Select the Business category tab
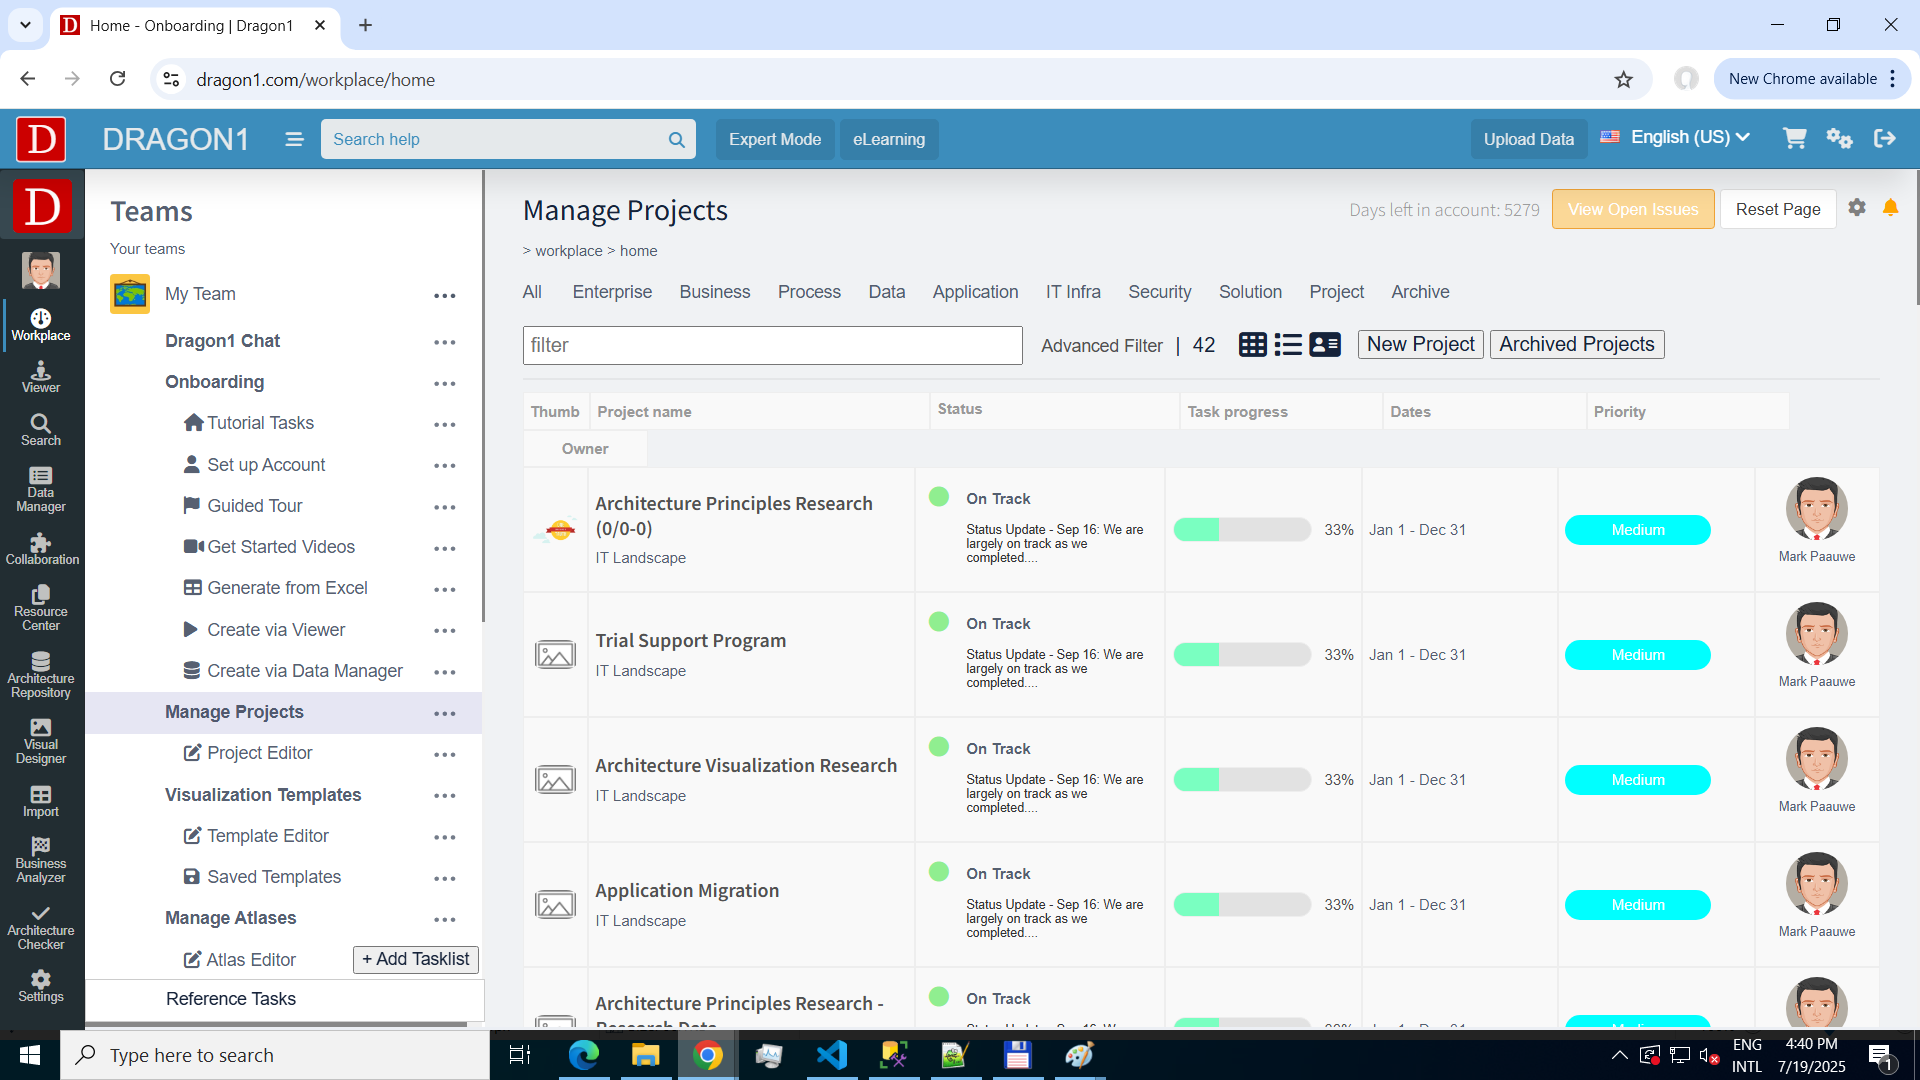 pyautogui.click(x=715, y=292)
